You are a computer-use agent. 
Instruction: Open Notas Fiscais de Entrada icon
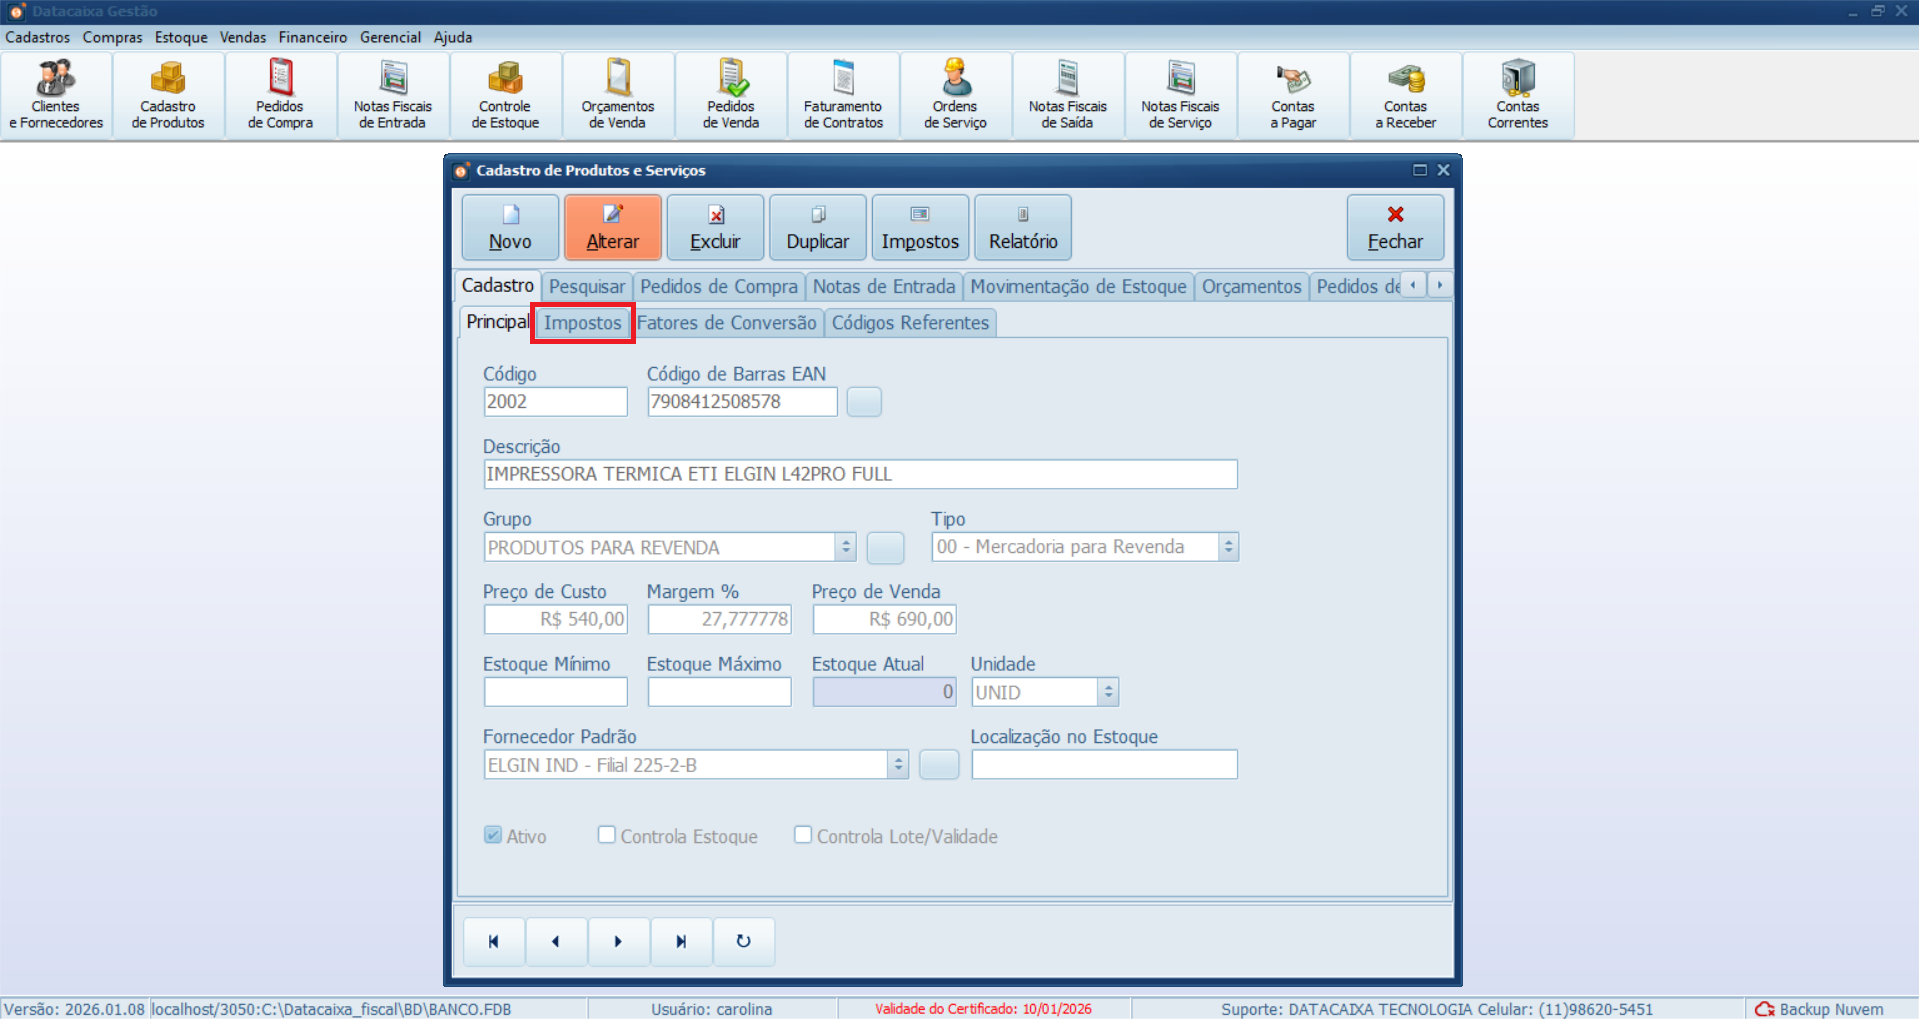[393, 95]
